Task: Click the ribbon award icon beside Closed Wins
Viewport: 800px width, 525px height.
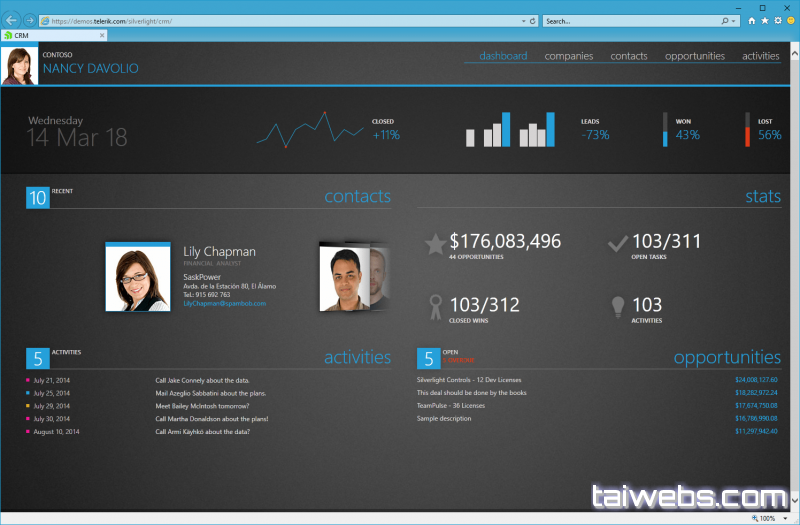Action: 434,306
